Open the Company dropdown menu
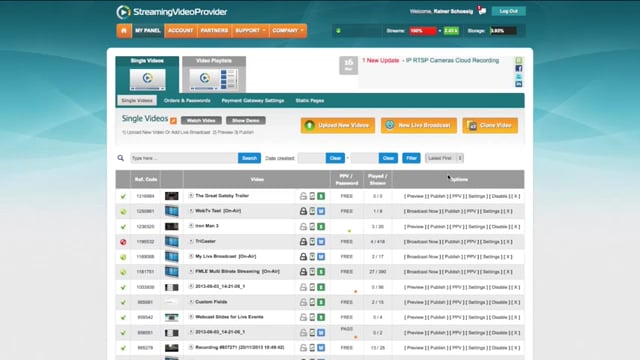 pyautogui.click(x=288, y=31)
